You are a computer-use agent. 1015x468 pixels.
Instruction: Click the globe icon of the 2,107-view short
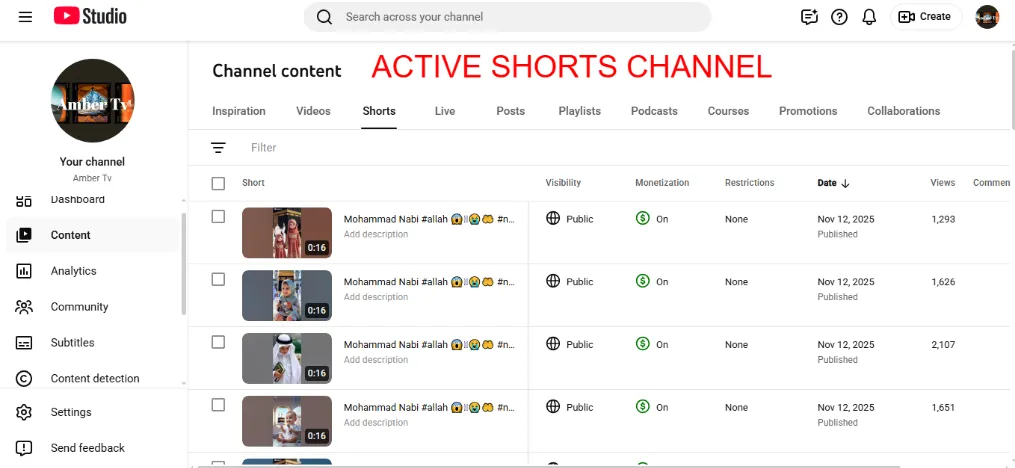point(553,344)
